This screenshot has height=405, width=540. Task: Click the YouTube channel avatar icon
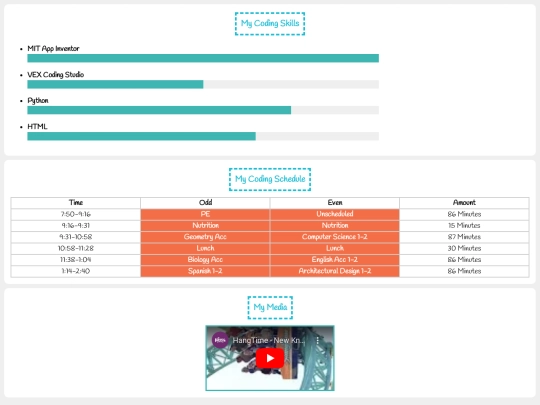(220, 340)
